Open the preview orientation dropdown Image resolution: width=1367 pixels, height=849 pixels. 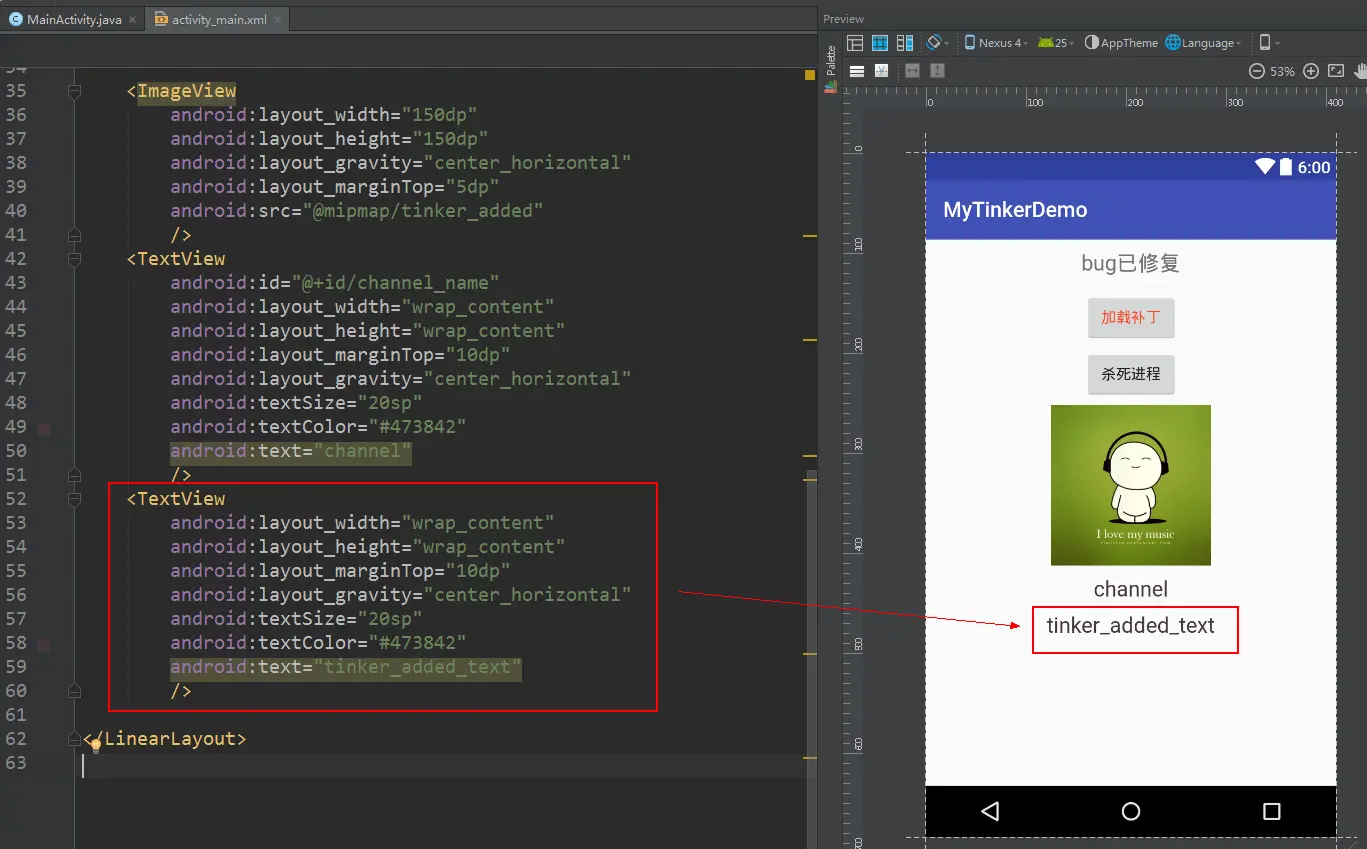click(938, 43)
